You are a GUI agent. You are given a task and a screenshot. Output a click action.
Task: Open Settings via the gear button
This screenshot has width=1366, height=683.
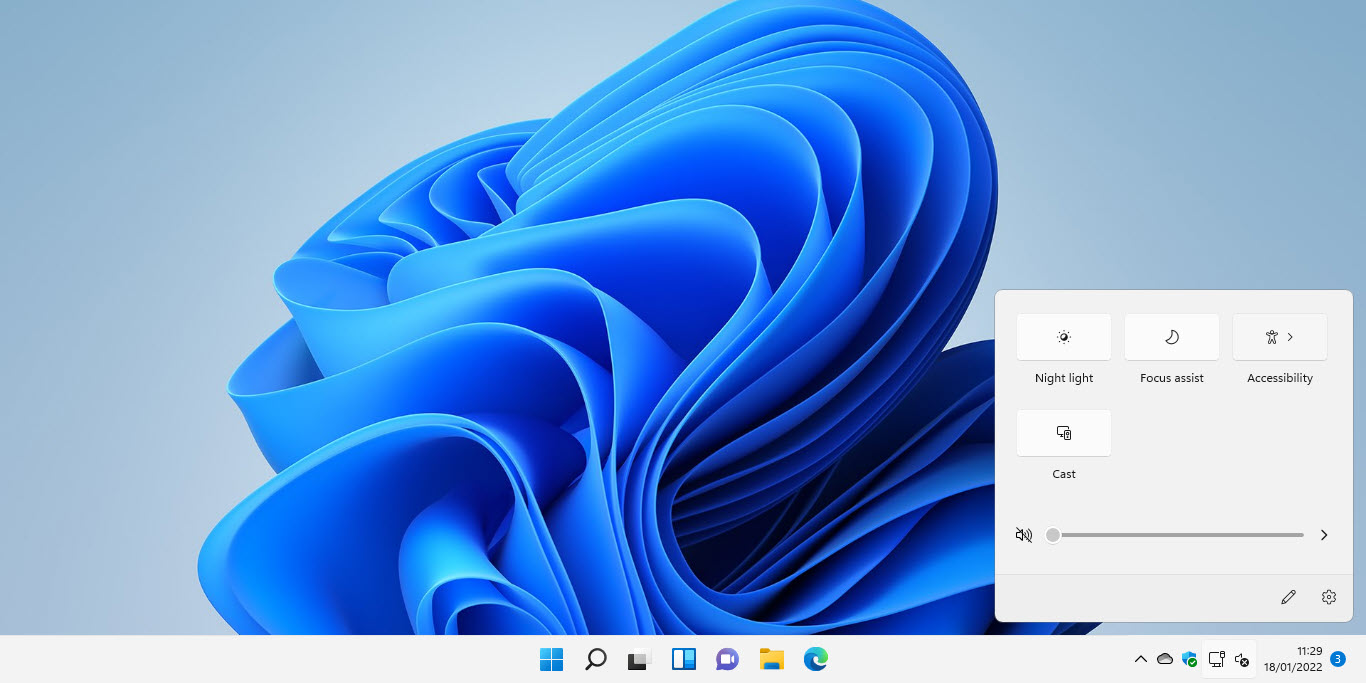click(1328, 596)
